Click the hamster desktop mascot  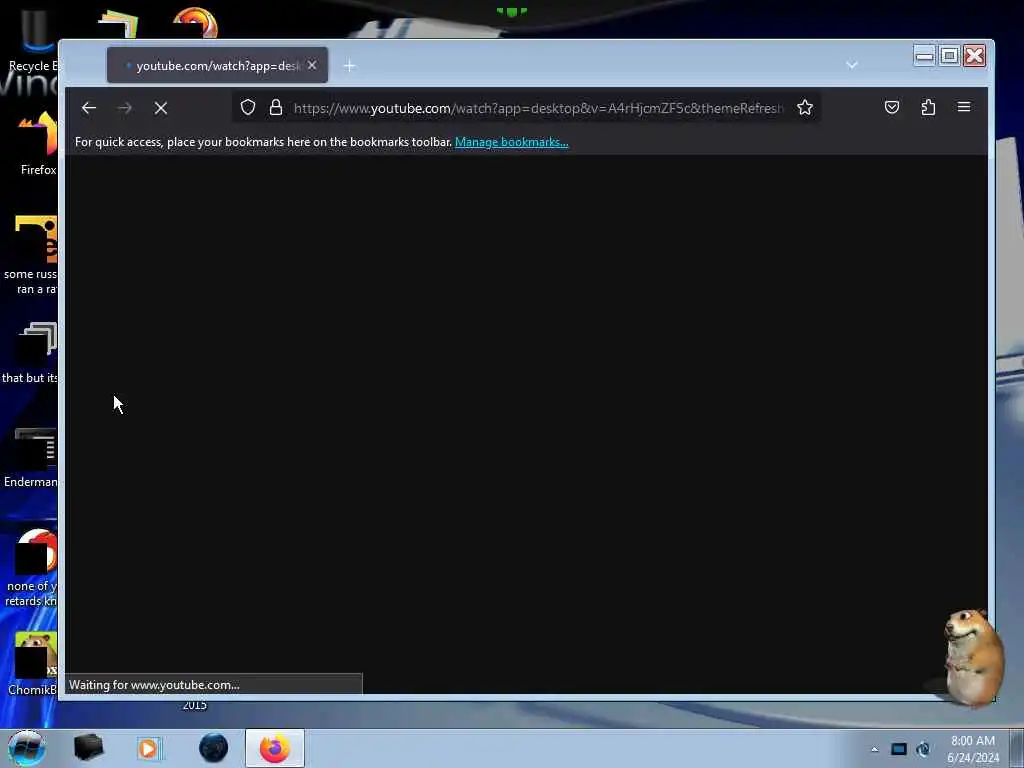click(x=972, y=657)
